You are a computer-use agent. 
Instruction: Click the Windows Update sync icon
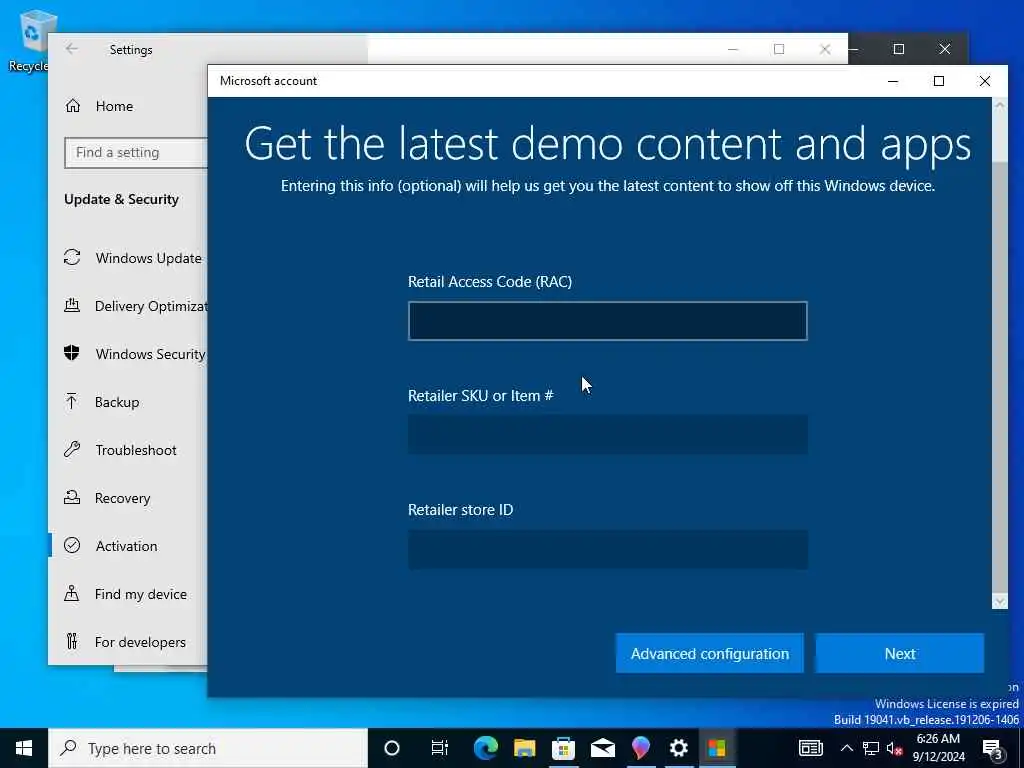[x=72, y=257]
